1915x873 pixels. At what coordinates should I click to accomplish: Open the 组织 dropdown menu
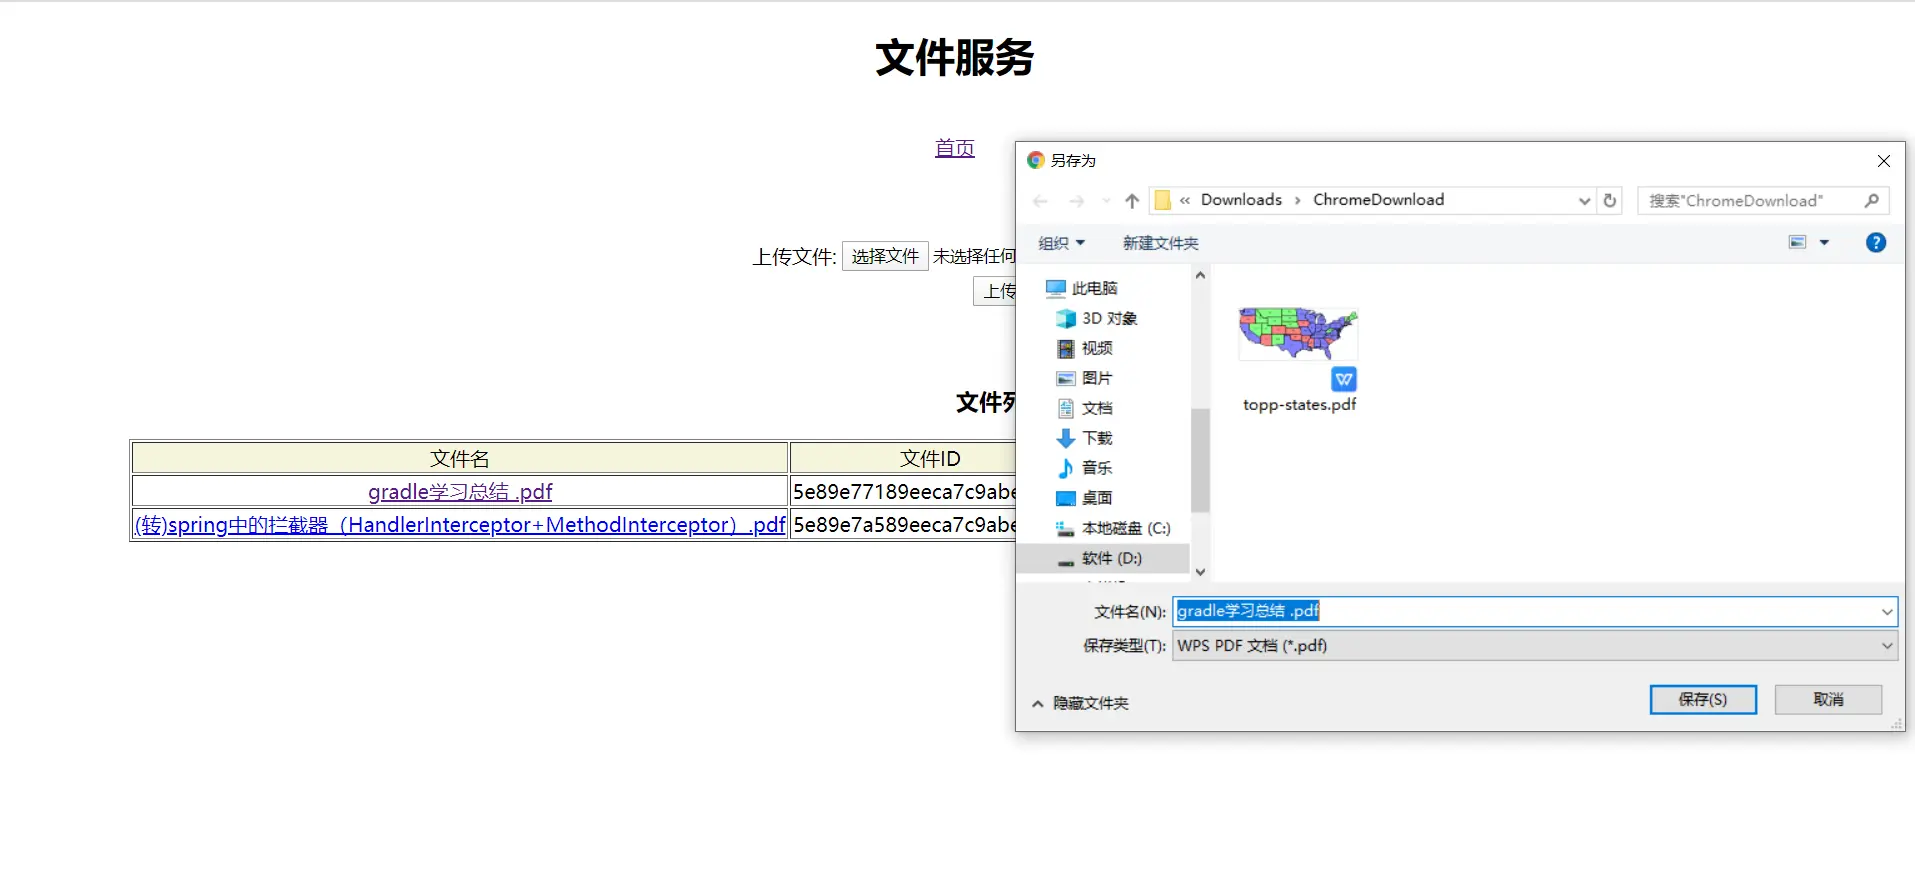[1061, 243]
